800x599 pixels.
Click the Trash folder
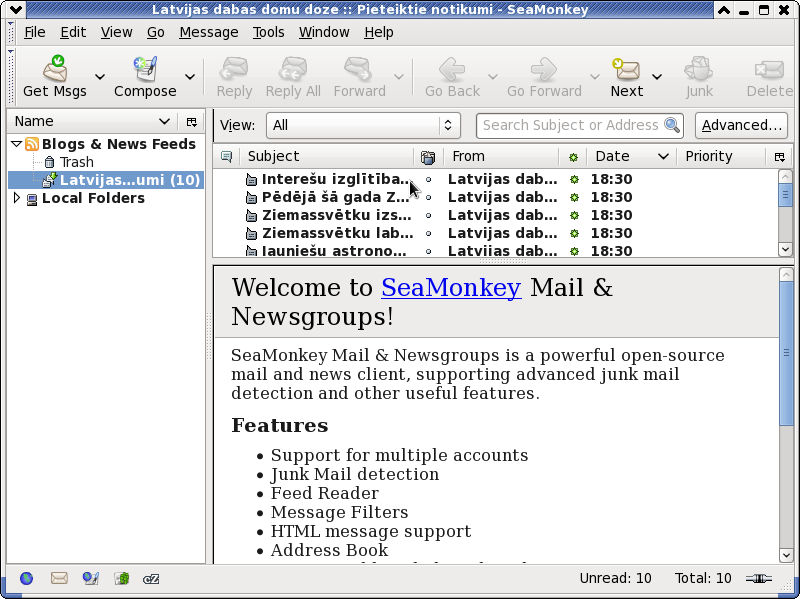(x=77, y=162)
